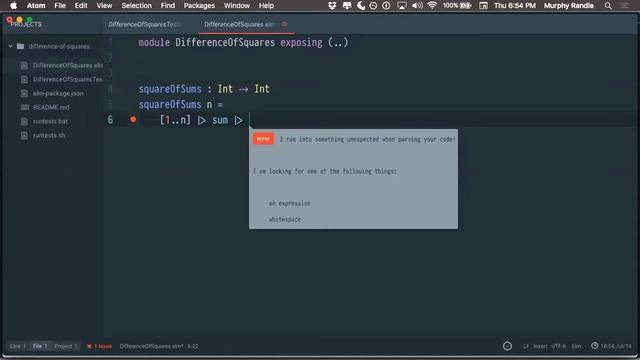Screen dimensions: 640x360
Task: Click modified dot on DifferenceOfSquares.elm tab
Action: point(284,24)
